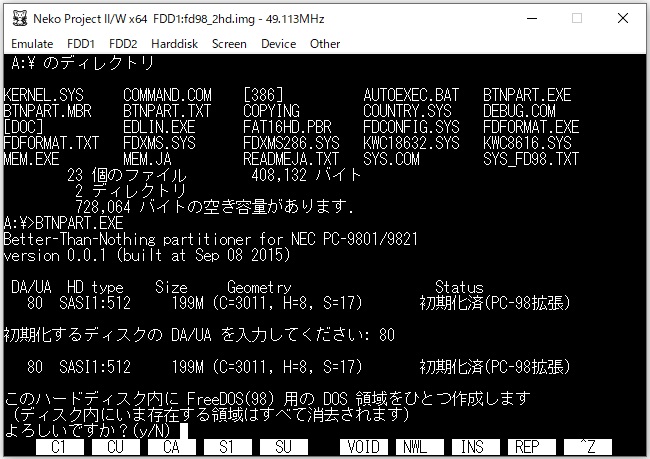
Task: Click the MEM.JA file name
Action: 148,159
